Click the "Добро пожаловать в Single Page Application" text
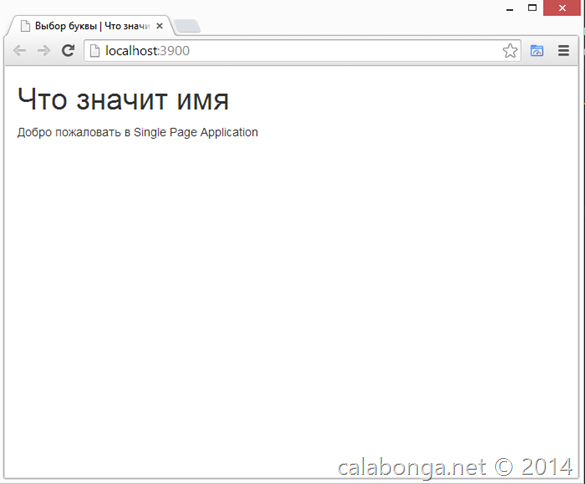Image resolution: width=585 pixels, height=484 pixels. 138,132
